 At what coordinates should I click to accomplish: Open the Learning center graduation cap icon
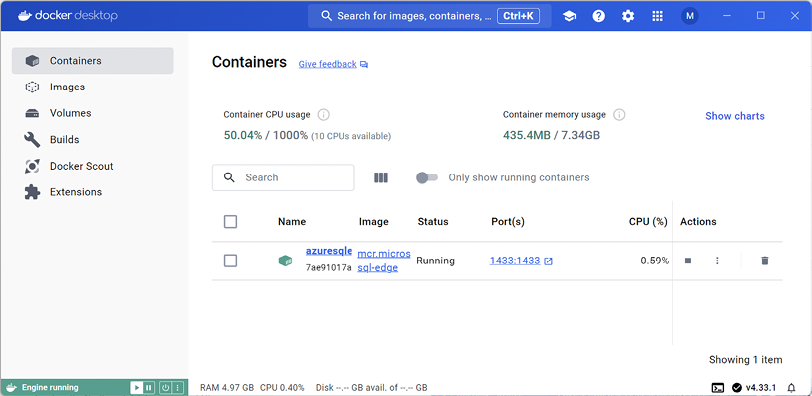[x=569, y=16]
